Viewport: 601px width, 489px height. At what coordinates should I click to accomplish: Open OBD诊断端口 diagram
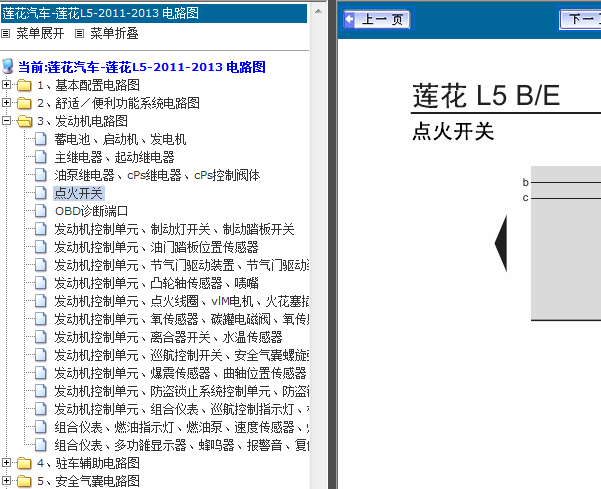[91, 211]
